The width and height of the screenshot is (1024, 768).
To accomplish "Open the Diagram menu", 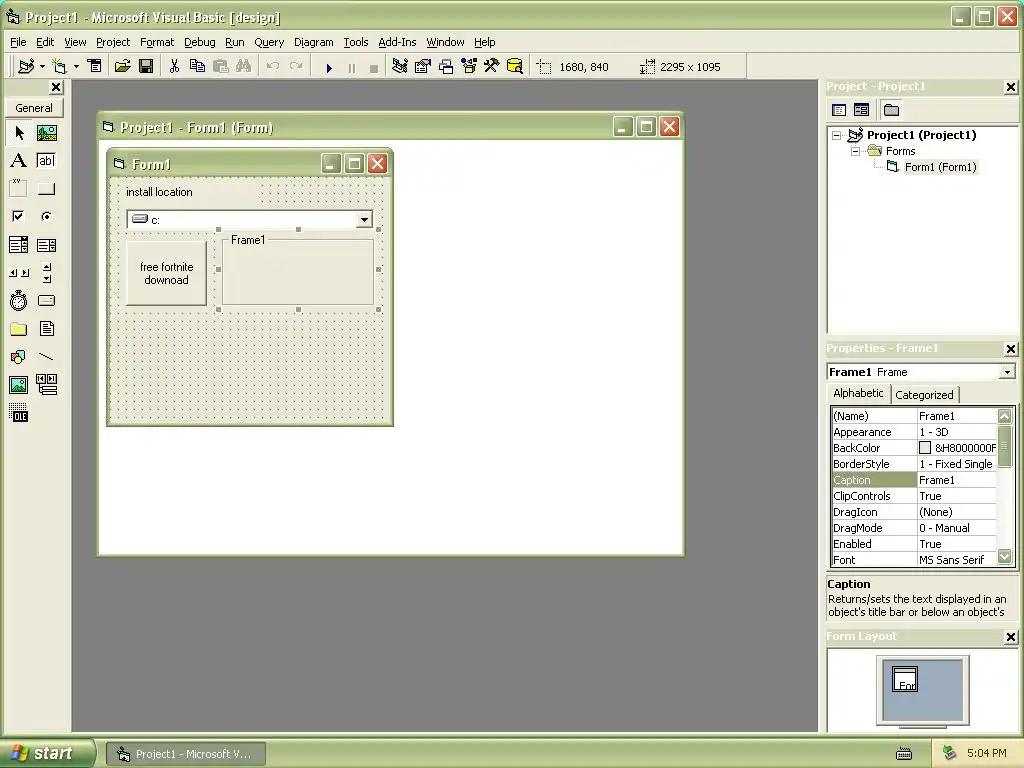I will (313, 42).
